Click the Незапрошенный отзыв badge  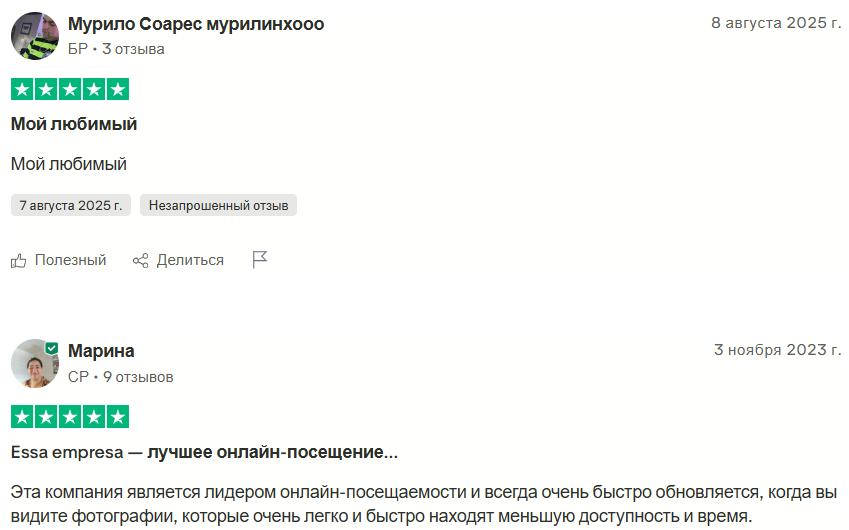tap(218, 206)
